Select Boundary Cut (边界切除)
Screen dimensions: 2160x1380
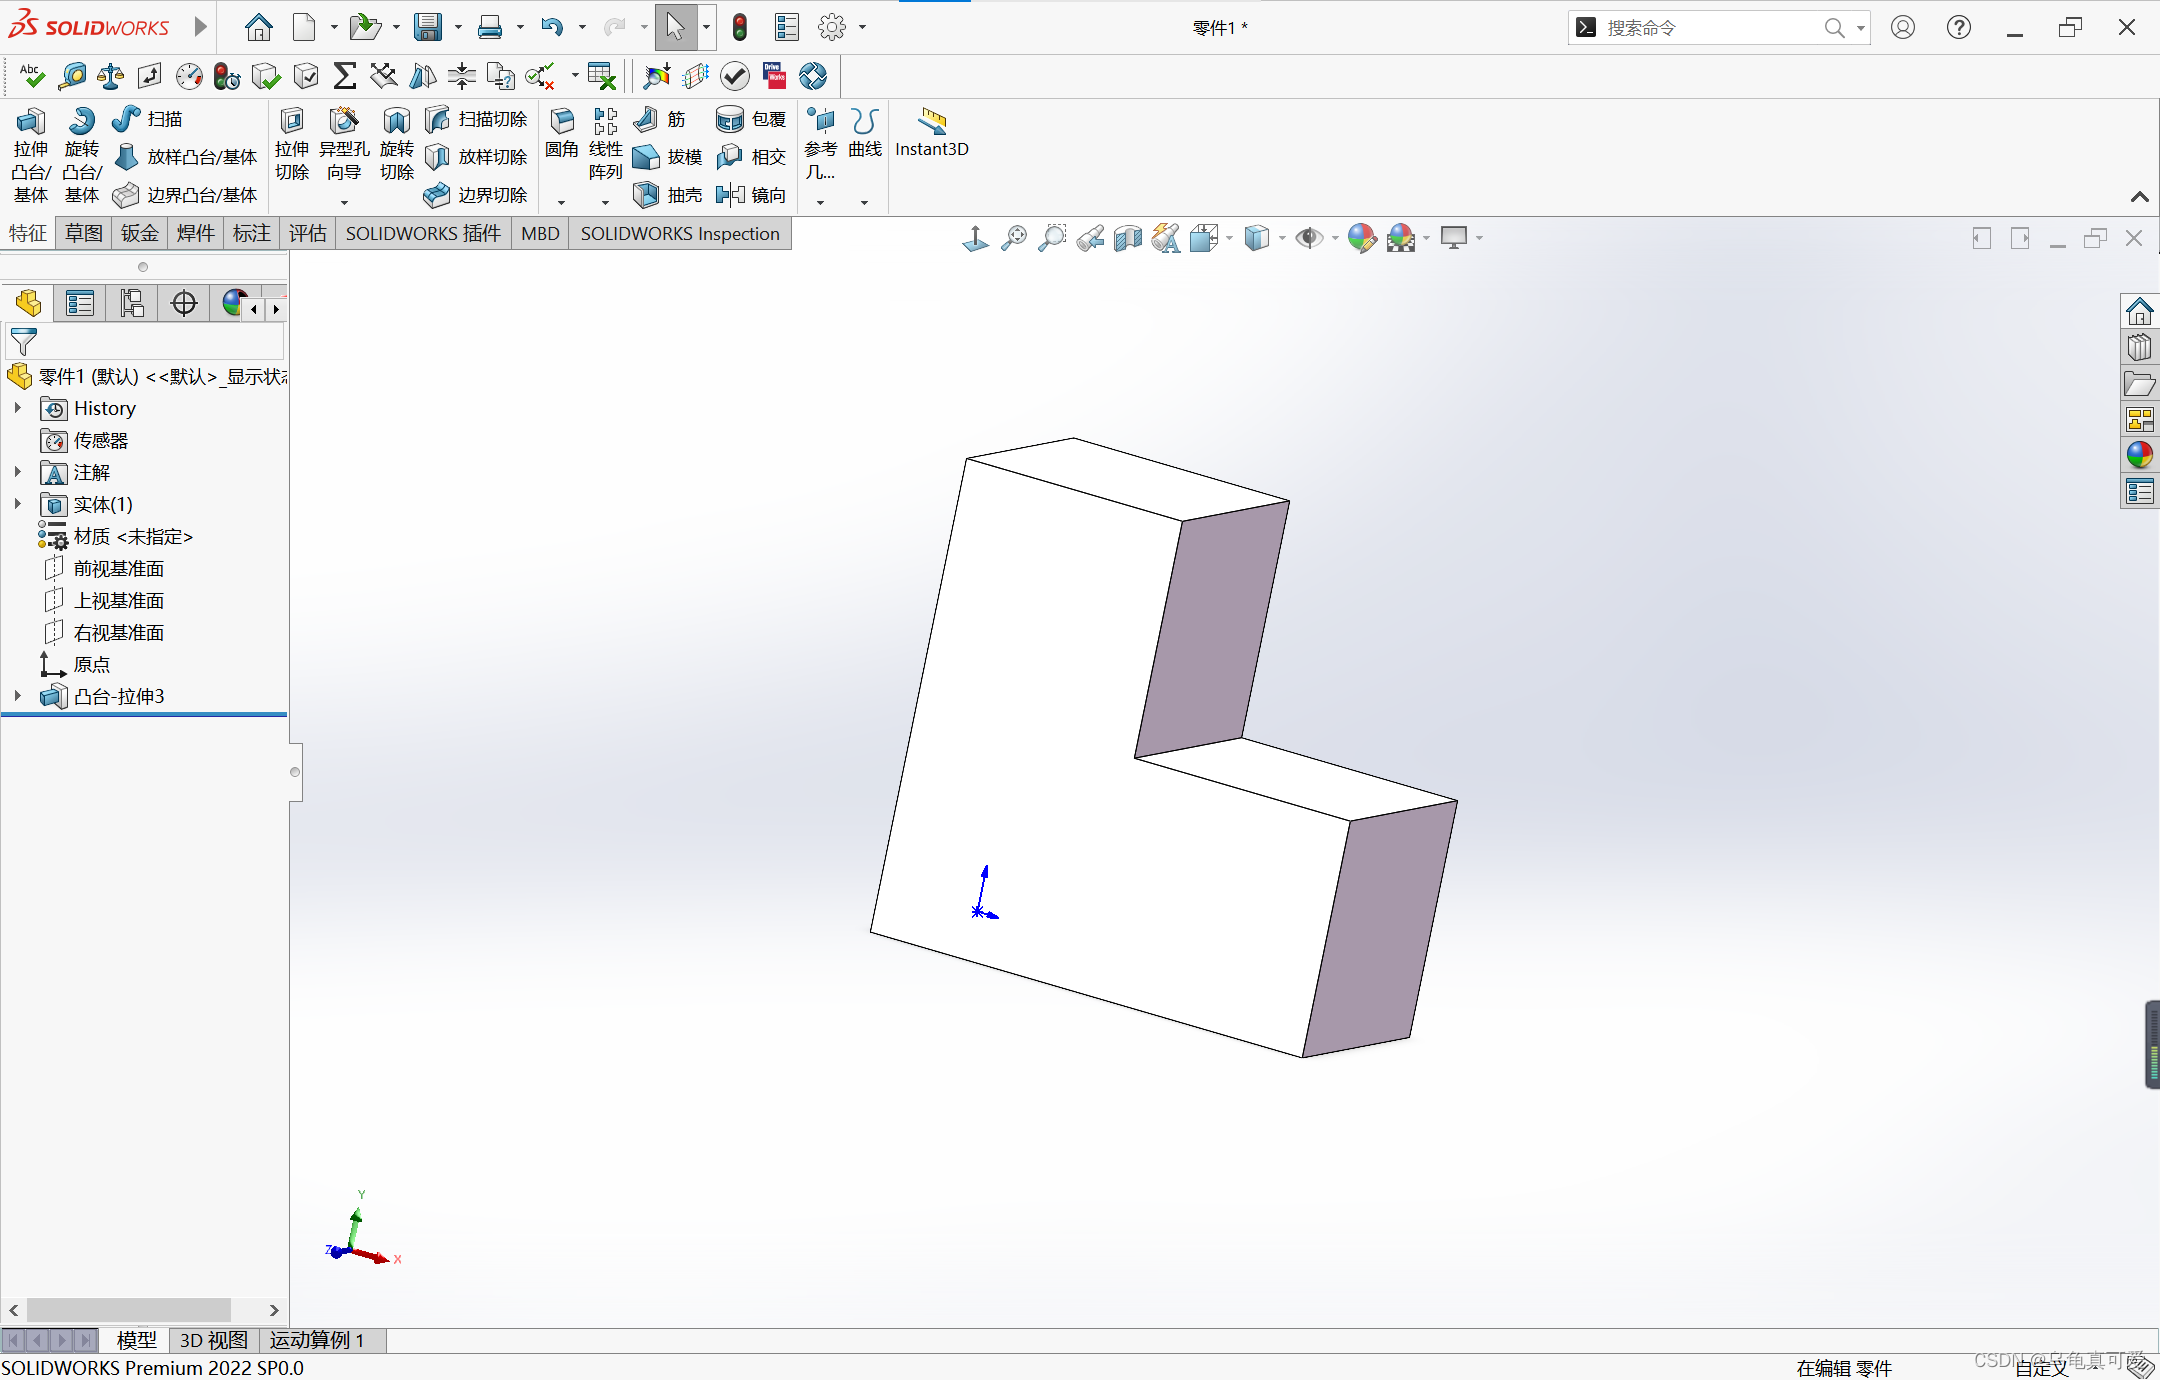point(476,195)
